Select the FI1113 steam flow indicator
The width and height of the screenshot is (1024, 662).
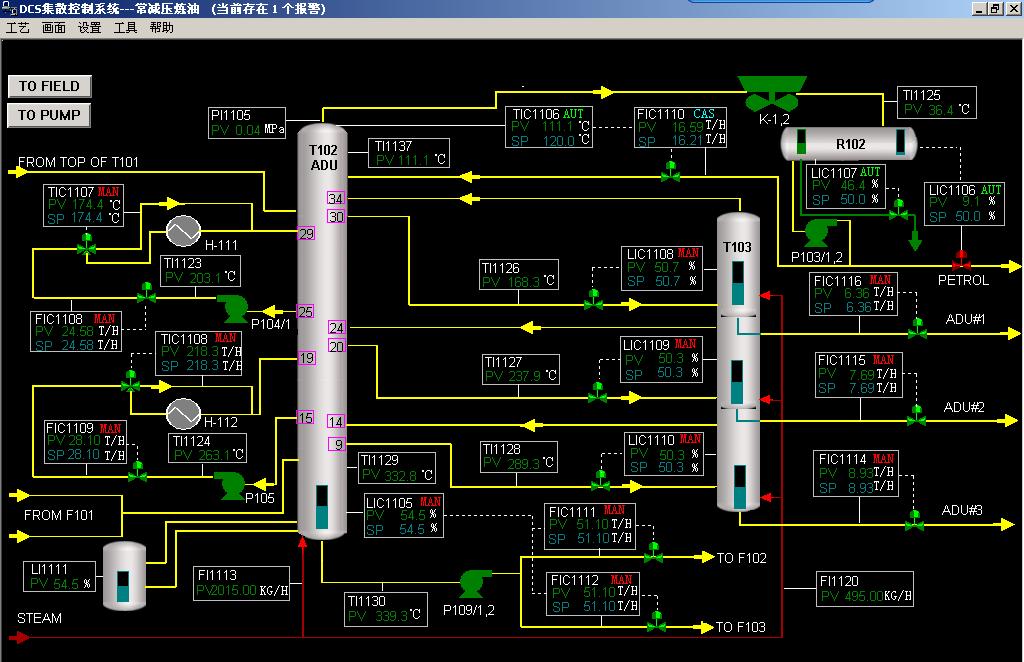(242, 583)
